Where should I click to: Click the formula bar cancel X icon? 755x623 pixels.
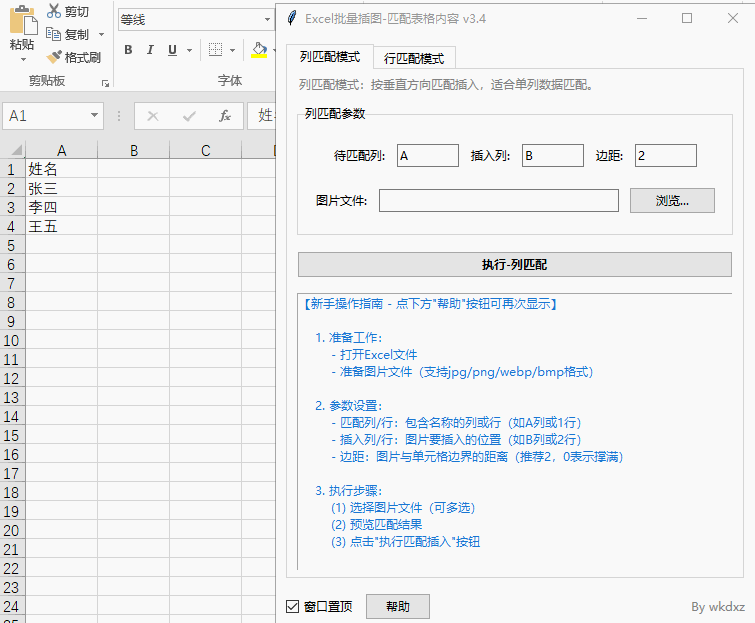click(x=153, y=116)
